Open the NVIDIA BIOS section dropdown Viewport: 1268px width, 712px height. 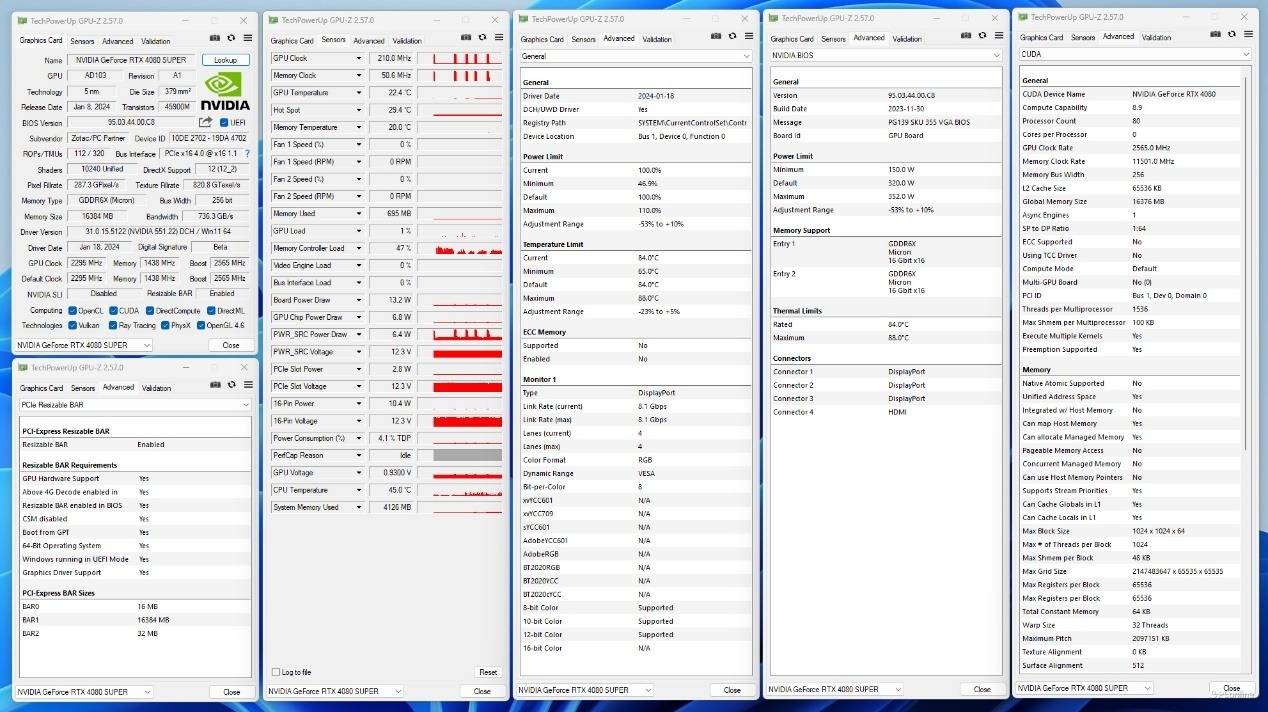click(x=885, y=55)
